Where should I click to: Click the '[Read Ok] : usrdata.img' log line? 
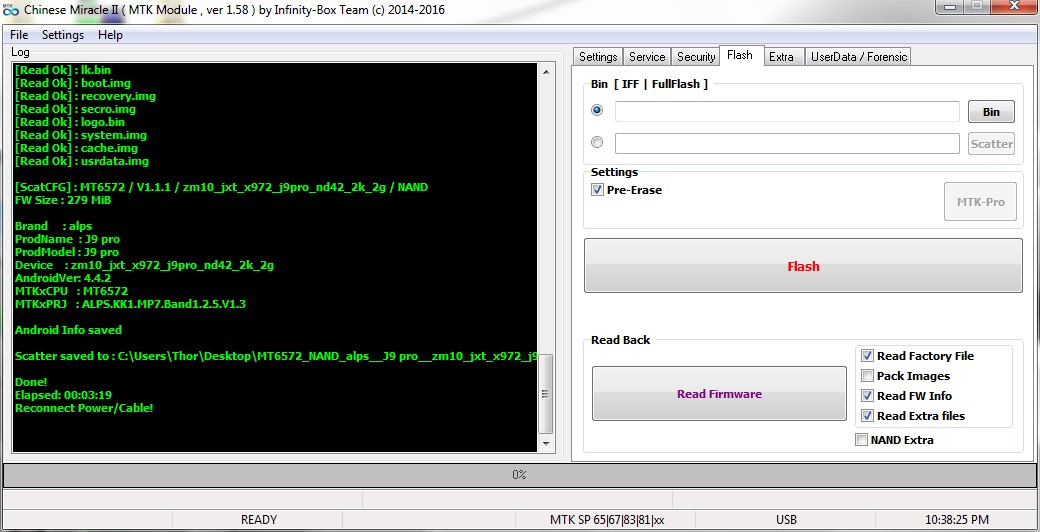[x=82, y=161]
